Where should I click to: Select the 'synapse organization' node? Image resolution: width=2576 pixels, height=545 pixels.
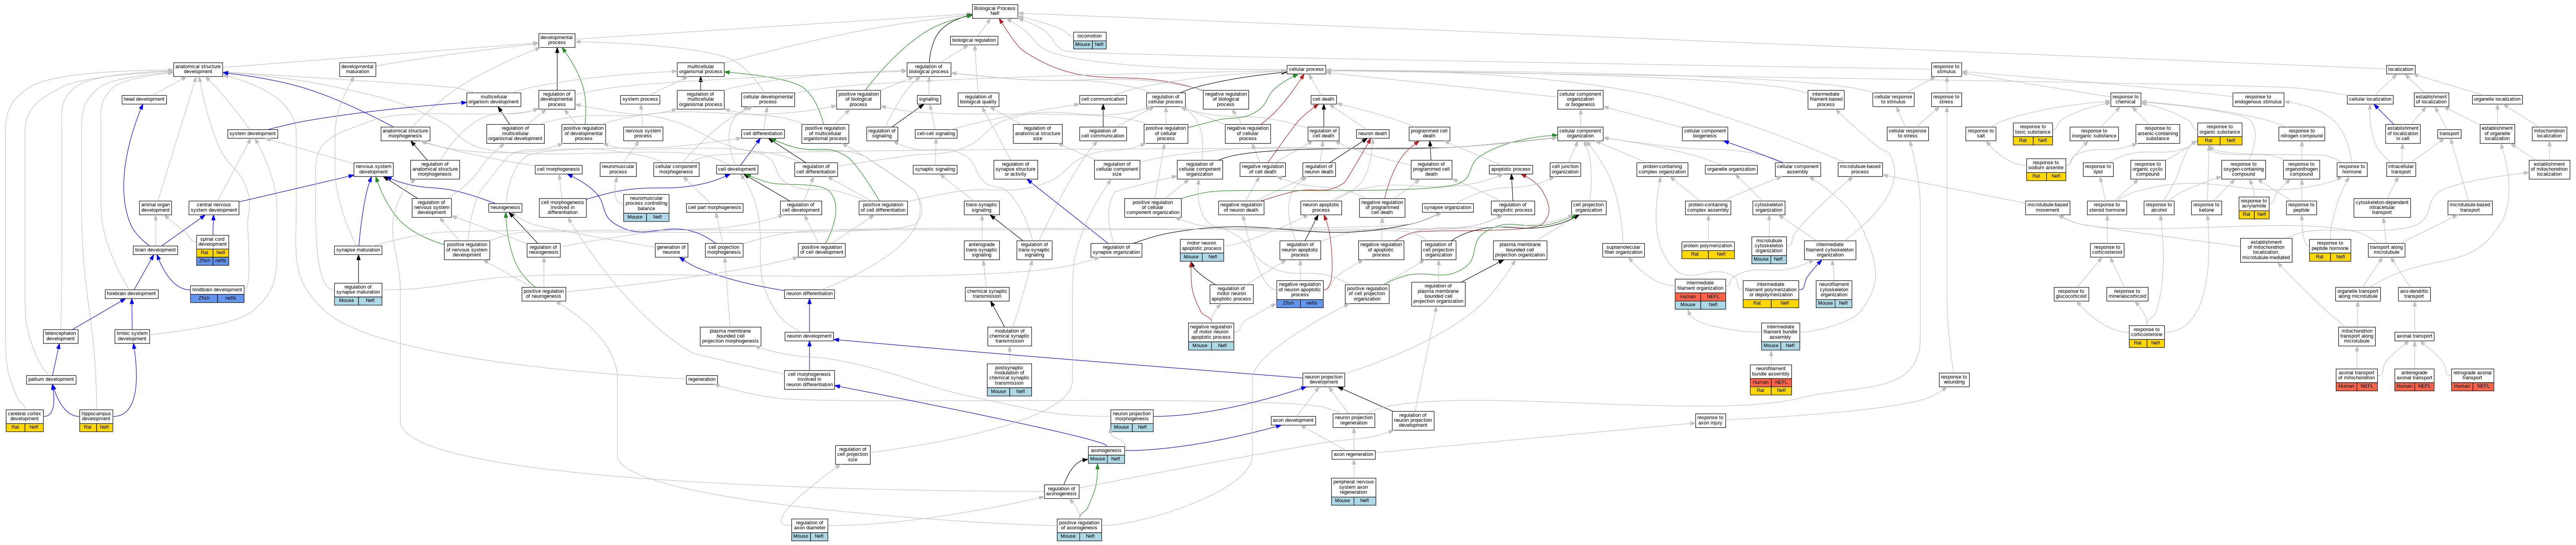[1448, 208]
